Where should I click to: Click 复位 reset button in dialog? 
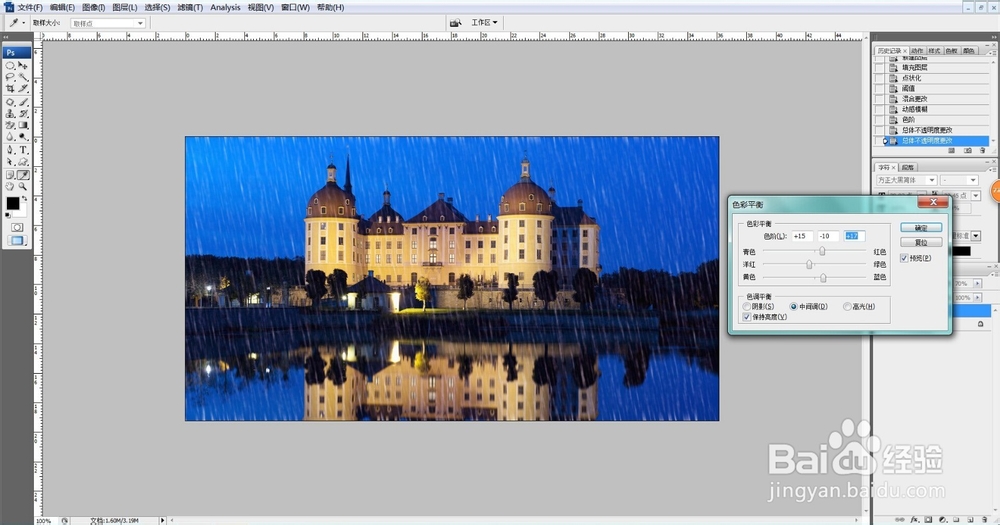[921, 242]
